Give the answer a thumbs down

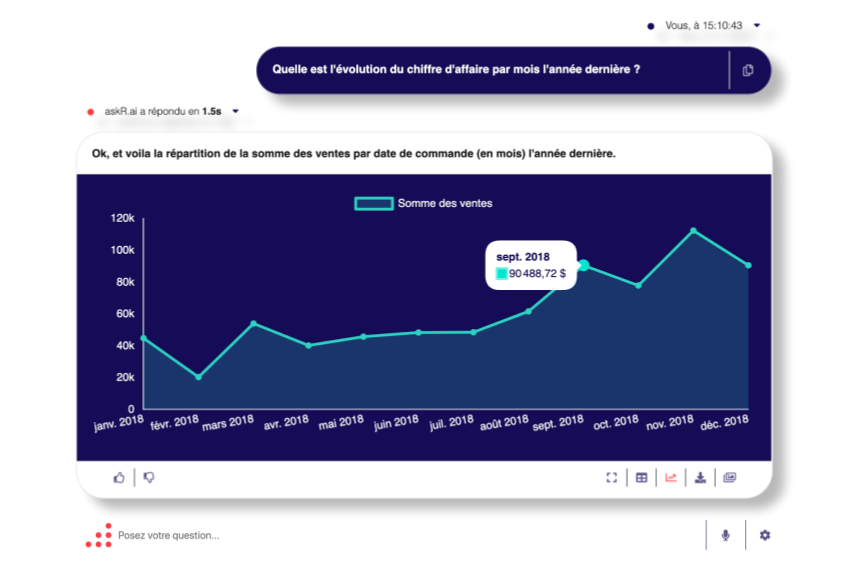149,478
